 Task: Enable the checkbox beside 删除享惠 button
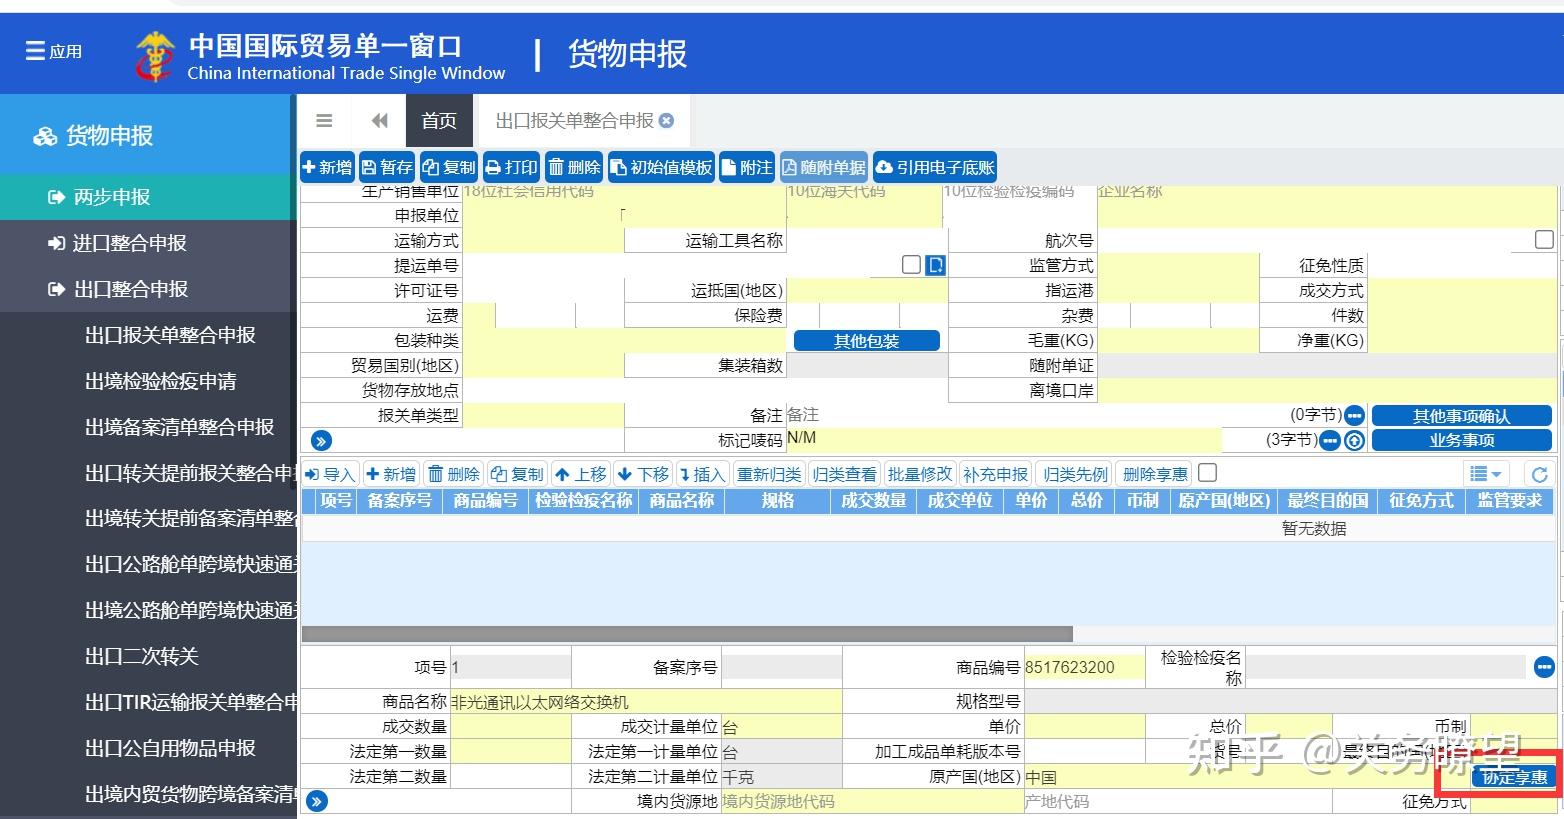pos(1207,471)
